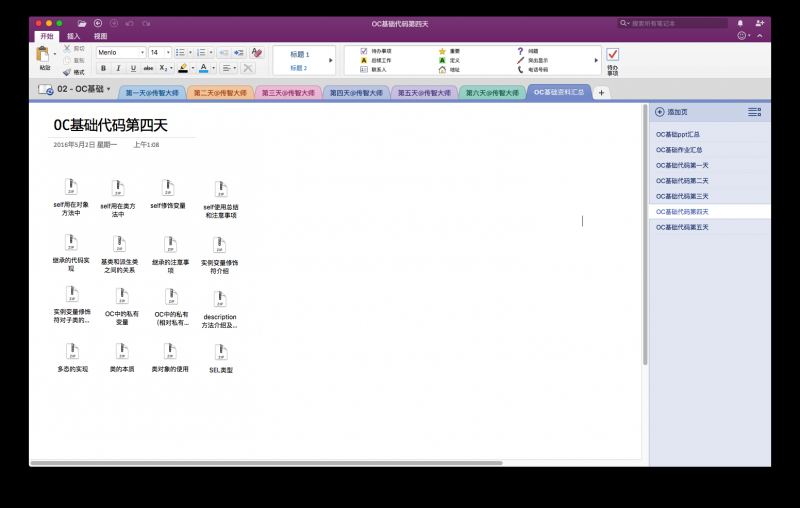
Task: Open the 第三天@传智大师 section tab
Action: [284, 93]
